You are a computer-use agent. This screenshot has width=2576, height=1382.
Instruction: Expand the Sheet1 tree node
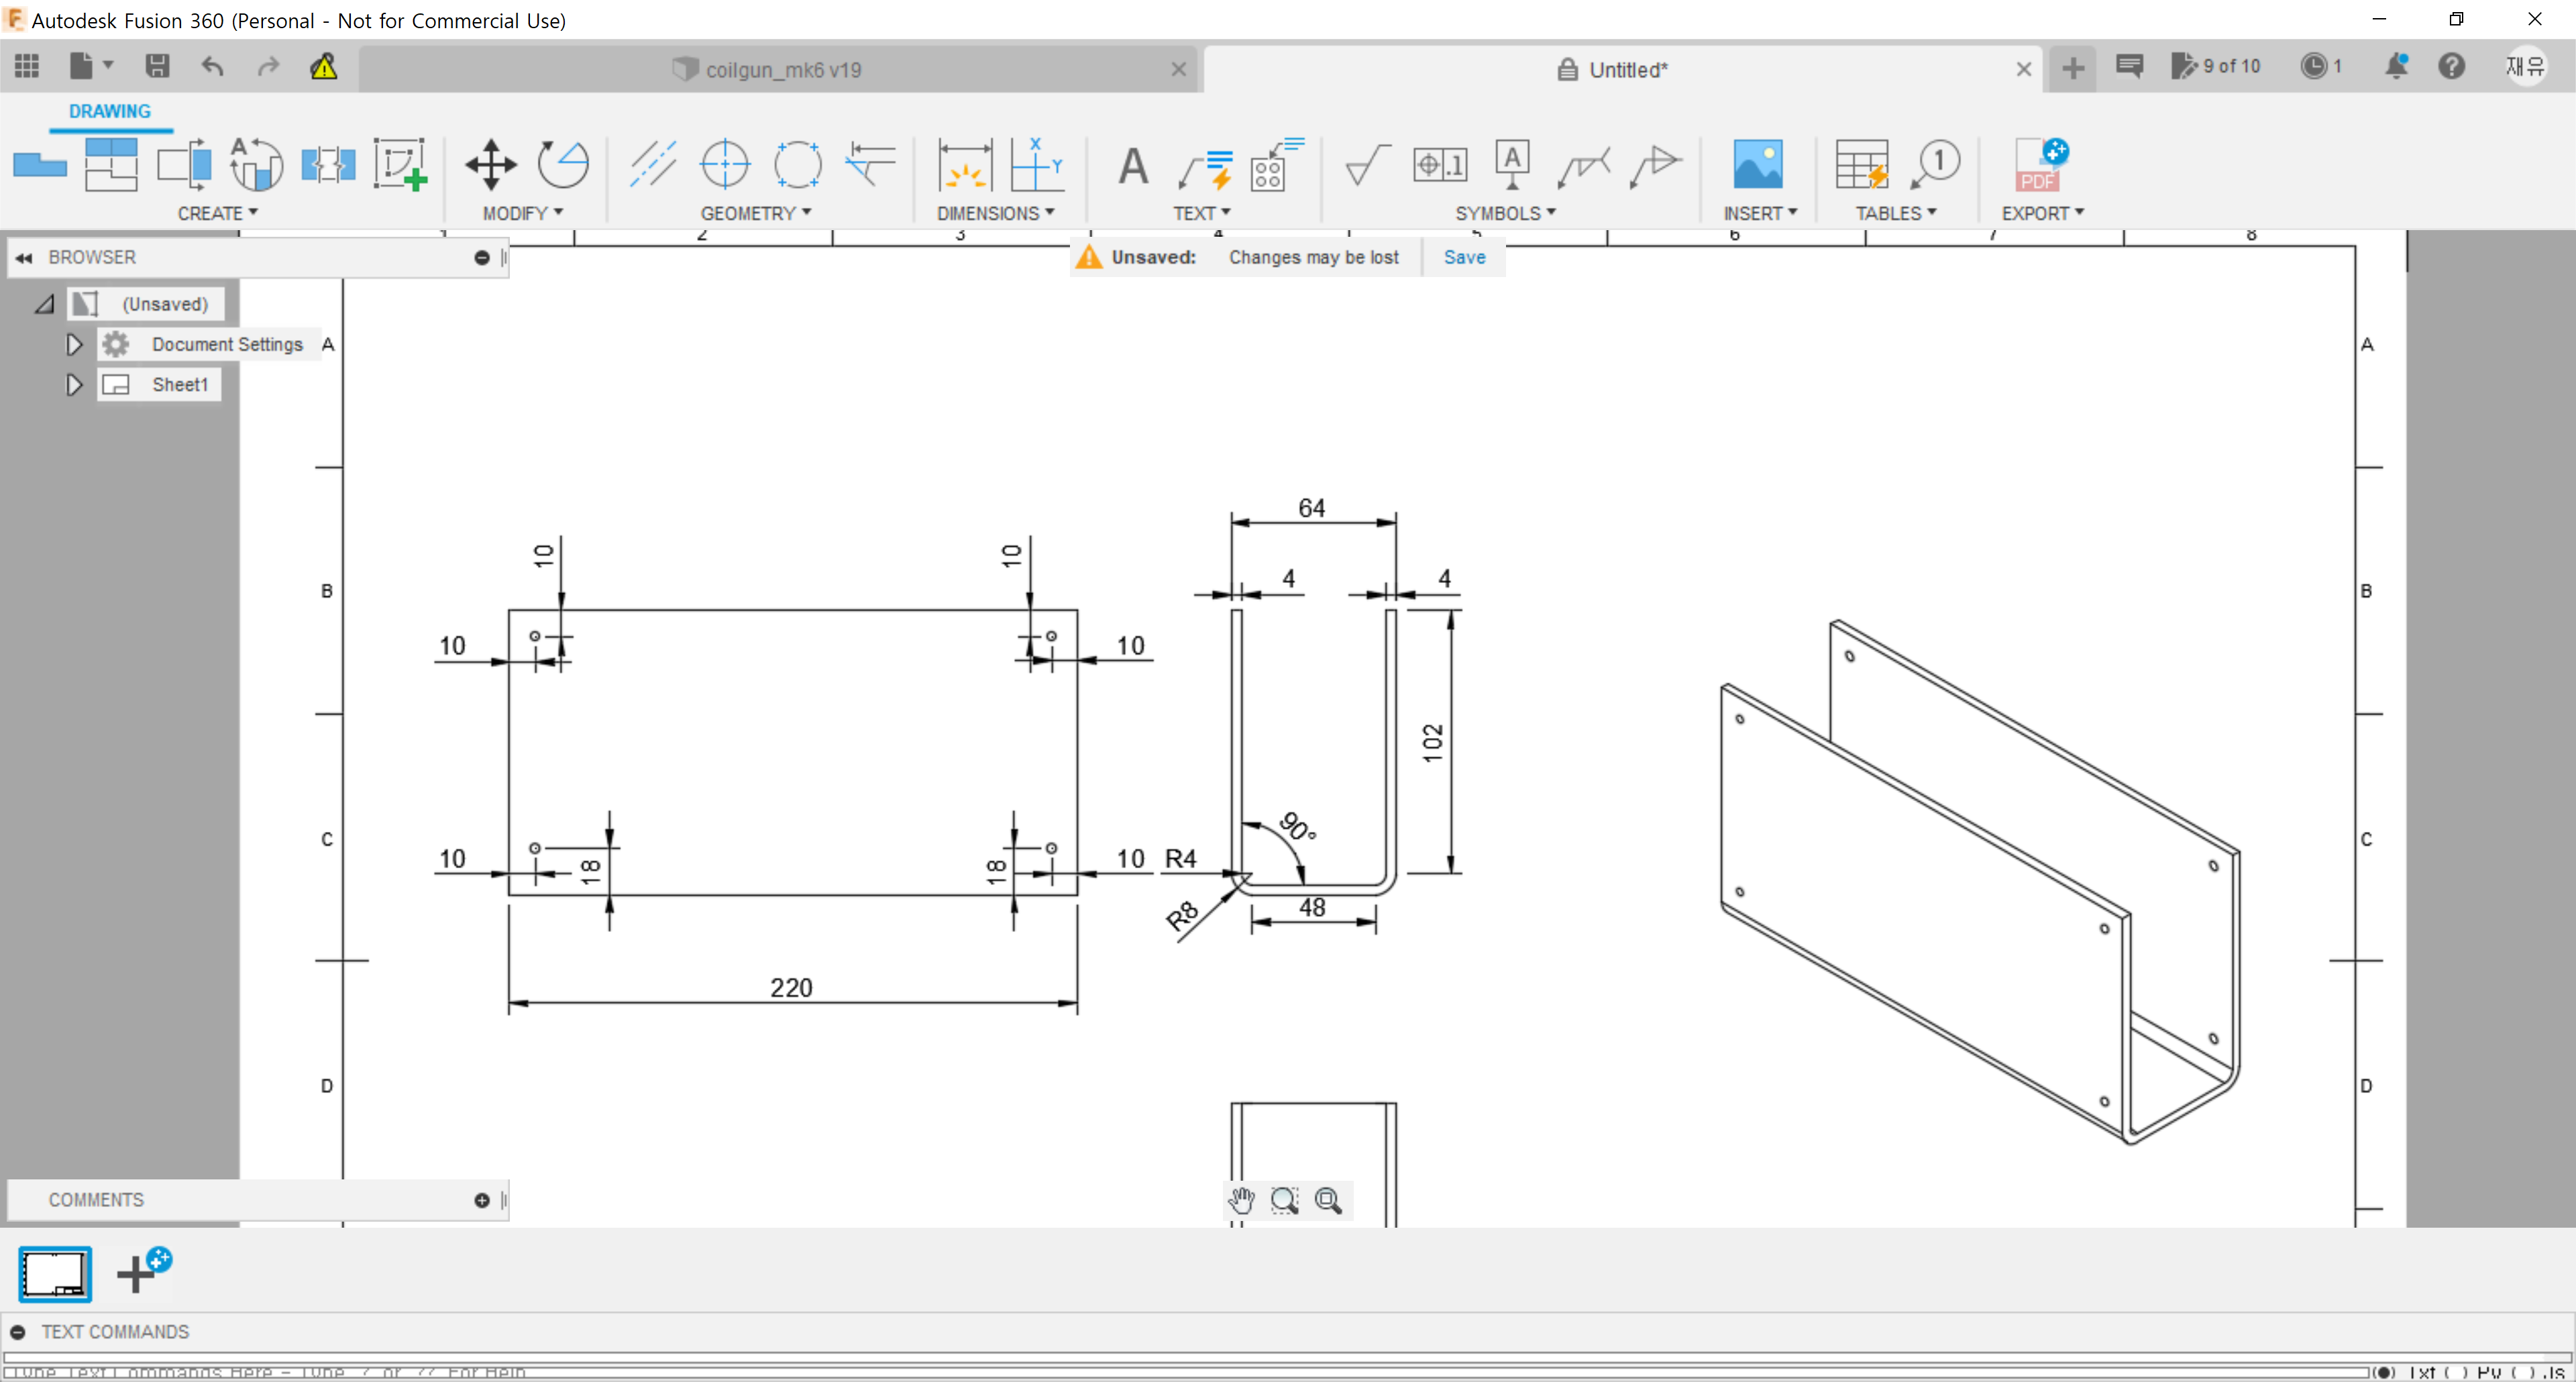tap(74, 385)
